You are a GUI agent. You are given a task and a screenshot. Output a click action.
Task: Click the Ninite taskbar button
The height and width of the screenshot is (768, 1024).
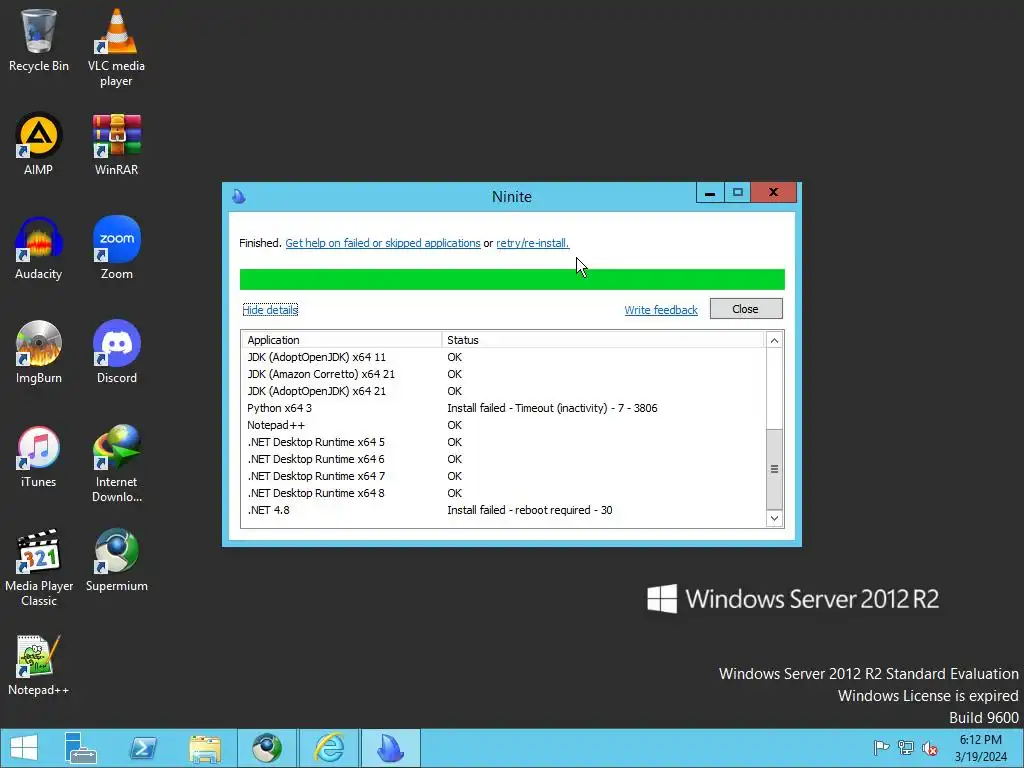[391, 748]
